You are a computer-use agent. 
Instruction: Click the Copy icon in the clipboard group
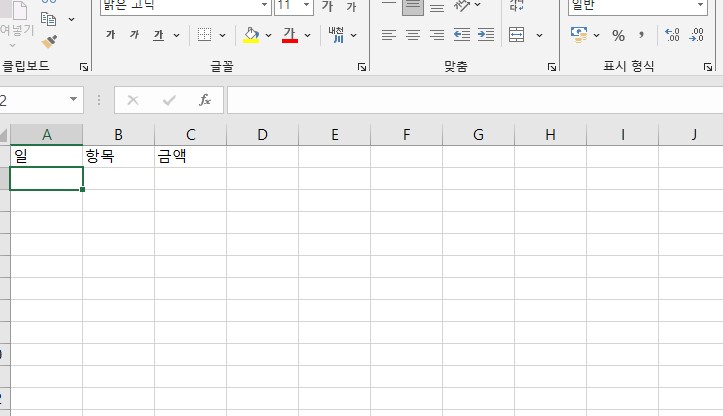(x=48, y=19)
